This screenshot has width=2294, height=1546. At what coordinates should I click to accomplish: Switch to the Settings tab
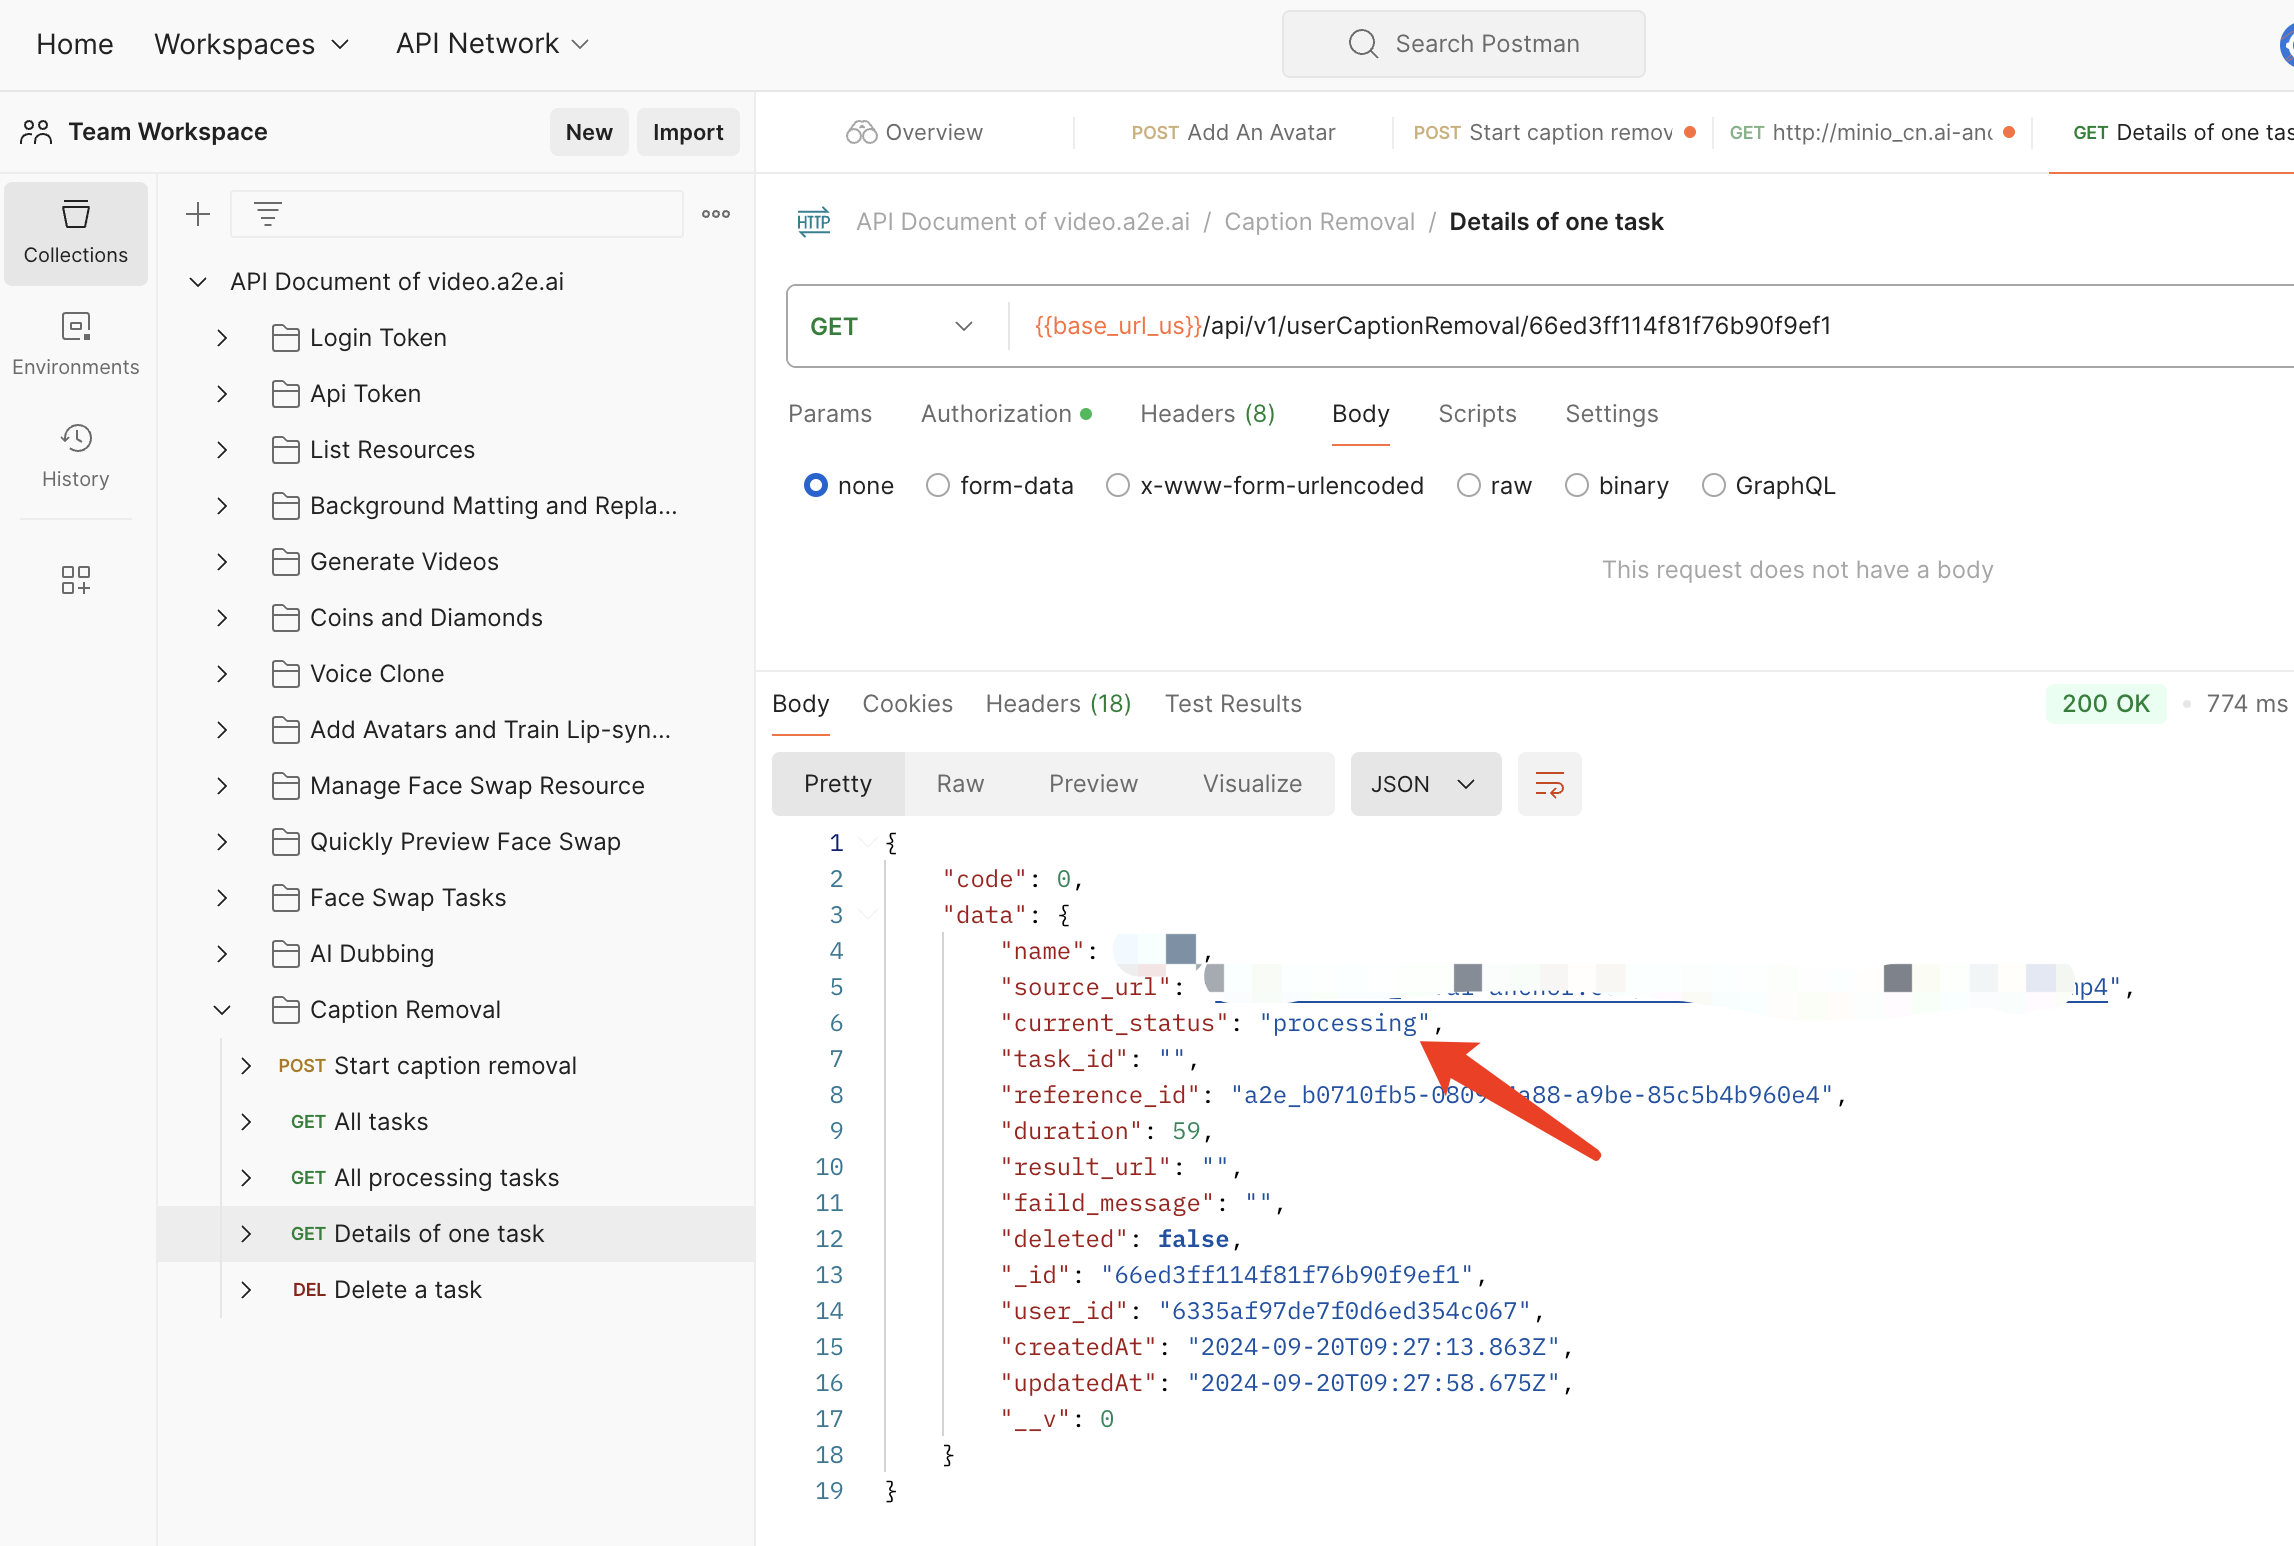coord(1611,414)
